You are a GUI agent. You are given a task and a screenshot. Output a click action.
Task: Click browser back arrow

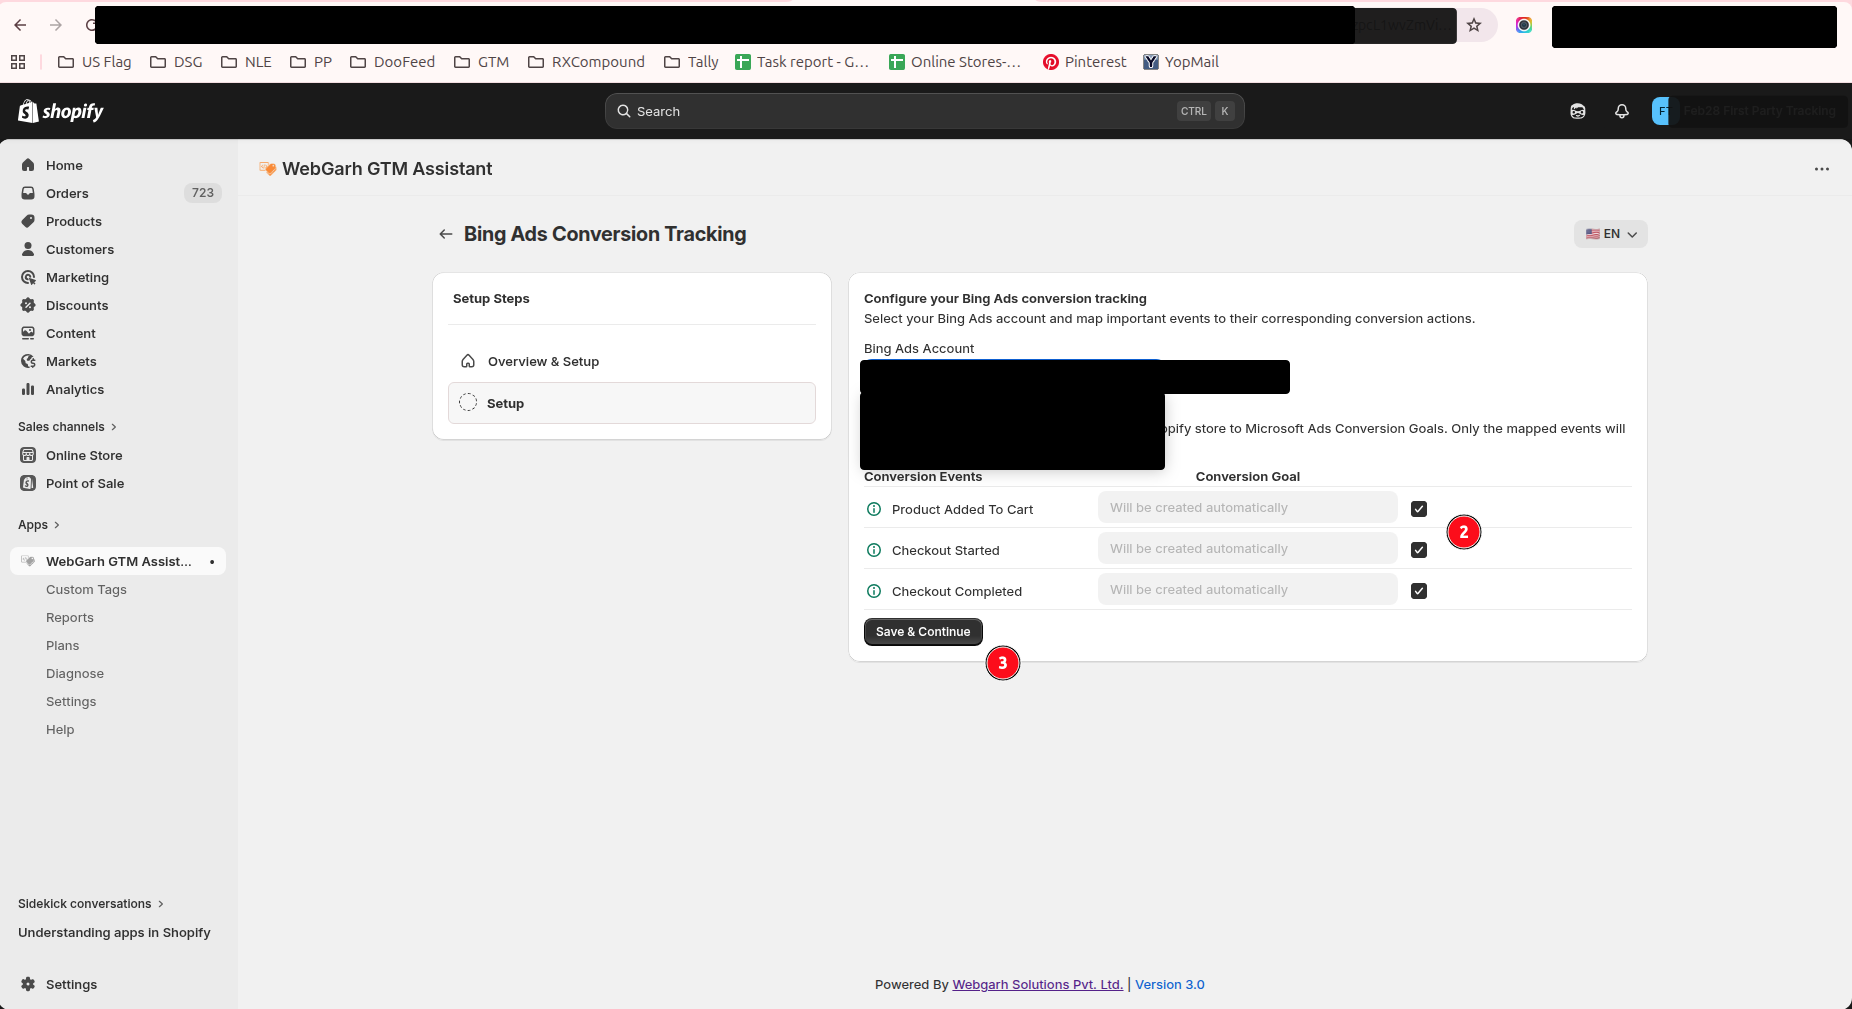point(20,25)
